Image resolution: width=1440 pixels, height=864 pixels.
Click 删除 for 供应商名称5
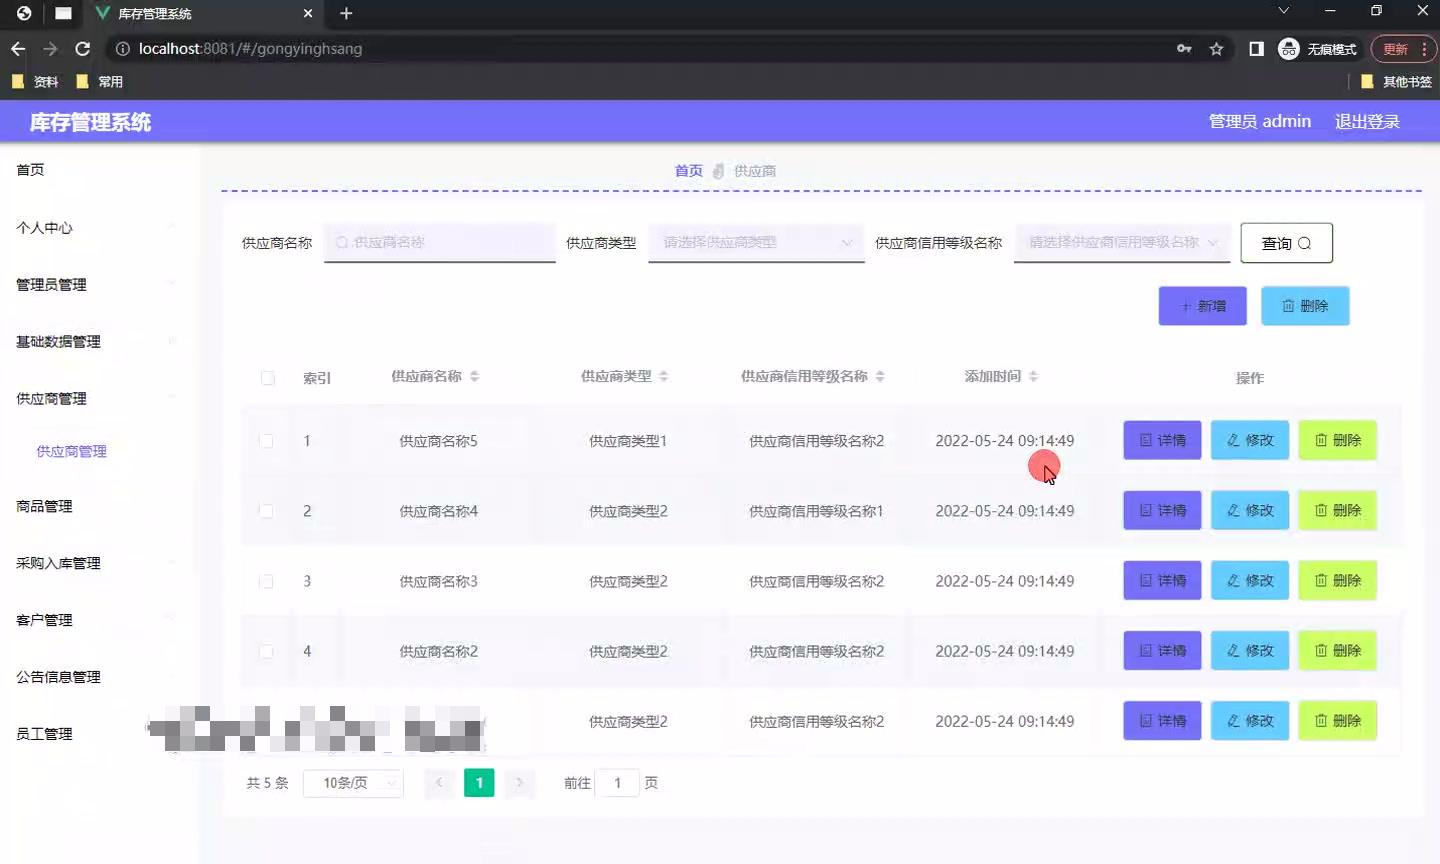[x=1338, y=440]
